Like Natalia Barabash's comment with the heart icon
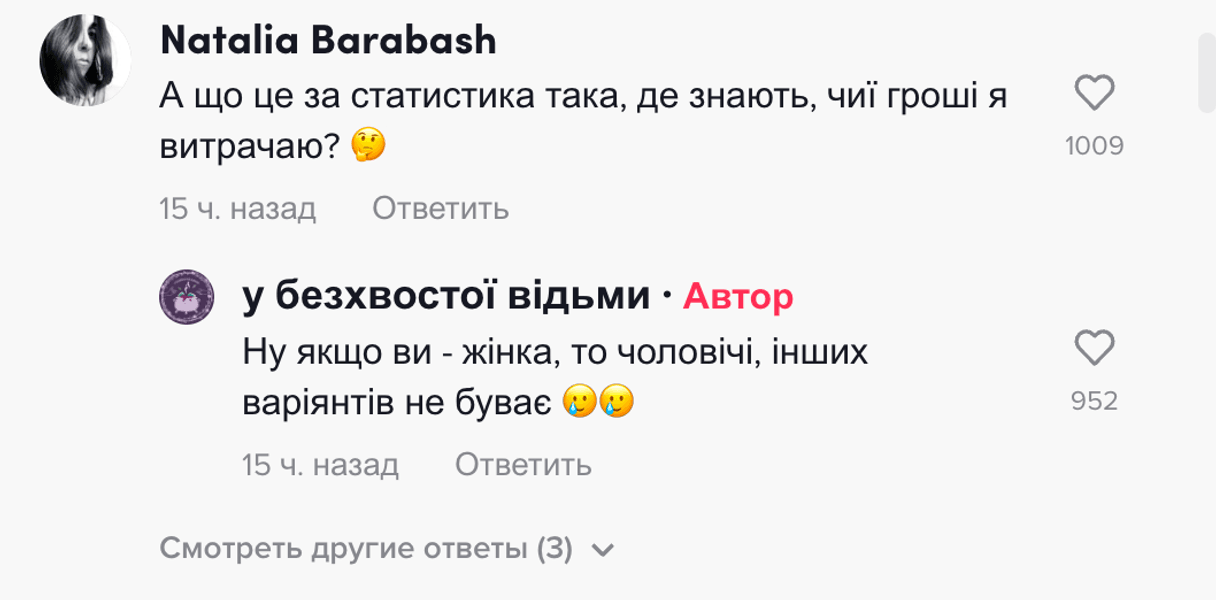Screen dimensions: 1216x600 point(1095,90)
